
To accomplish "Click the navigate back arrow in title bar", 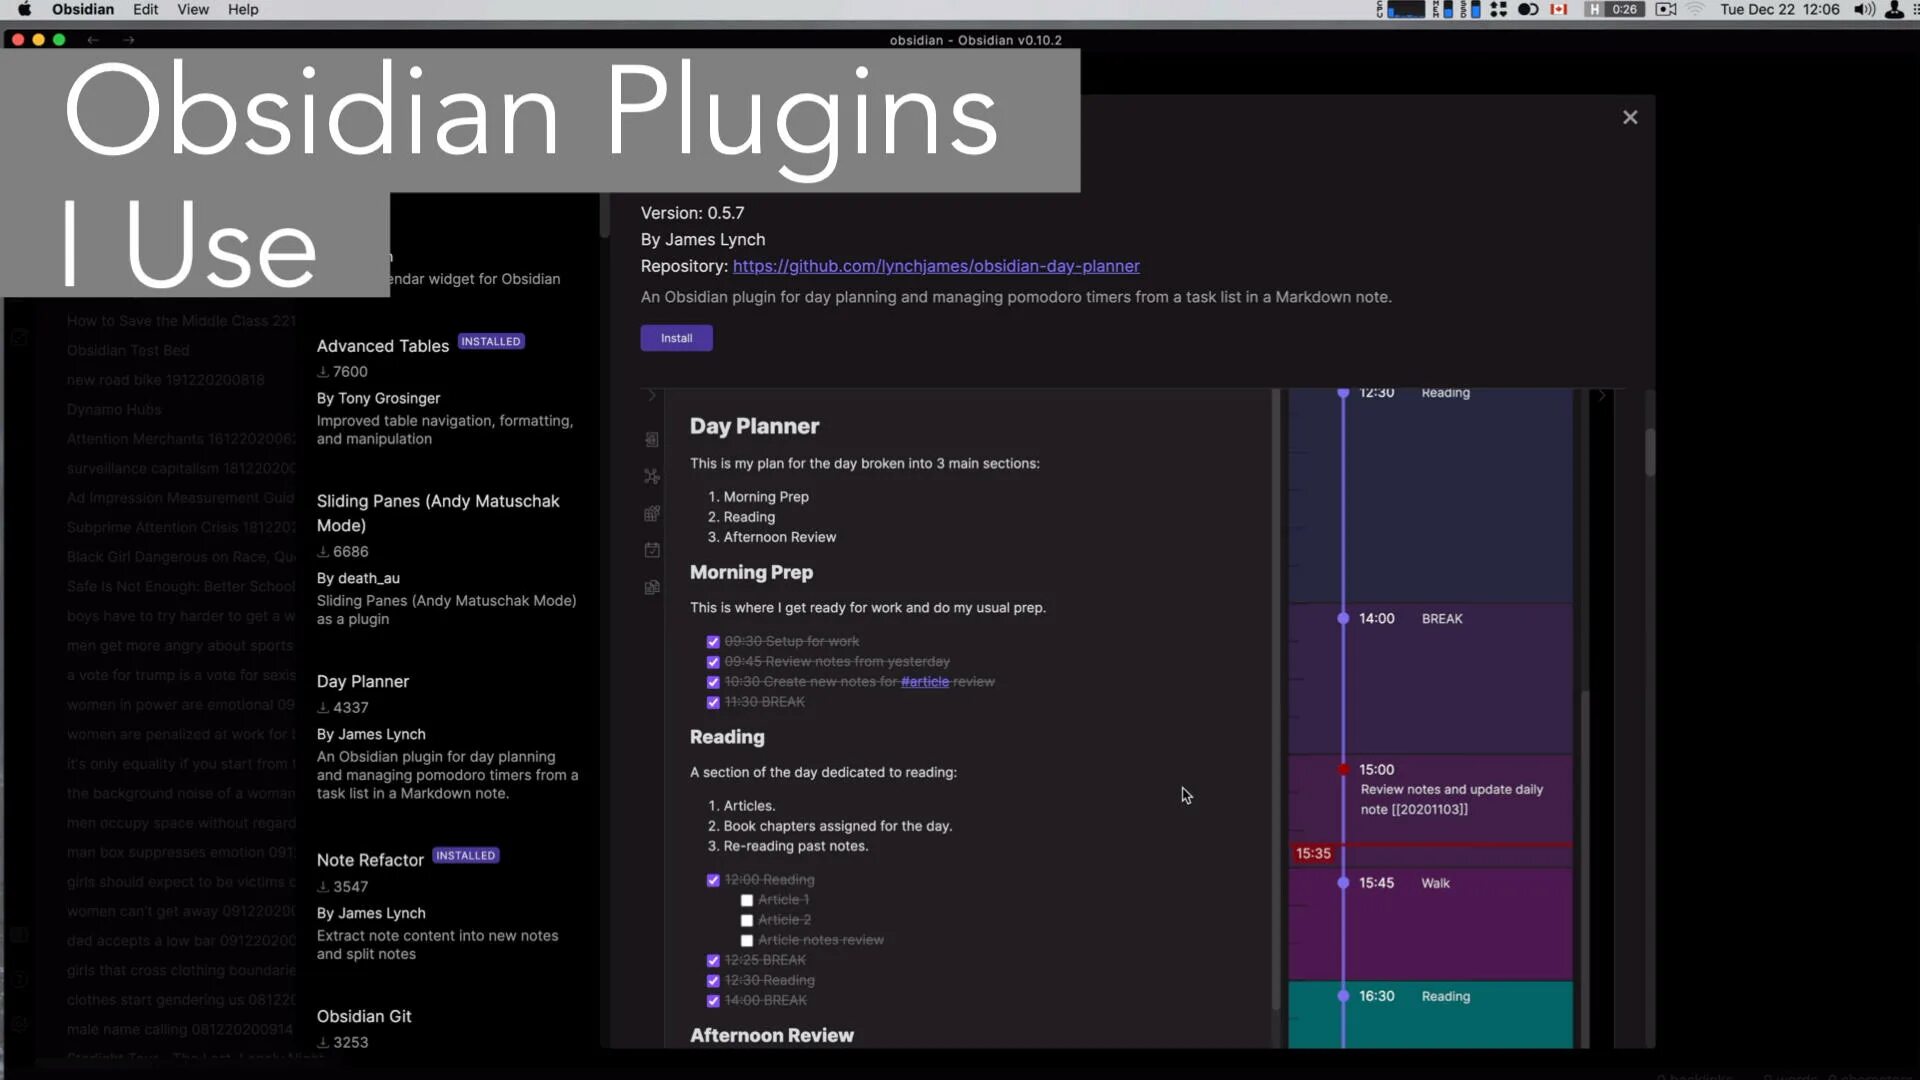I will 92,40.
